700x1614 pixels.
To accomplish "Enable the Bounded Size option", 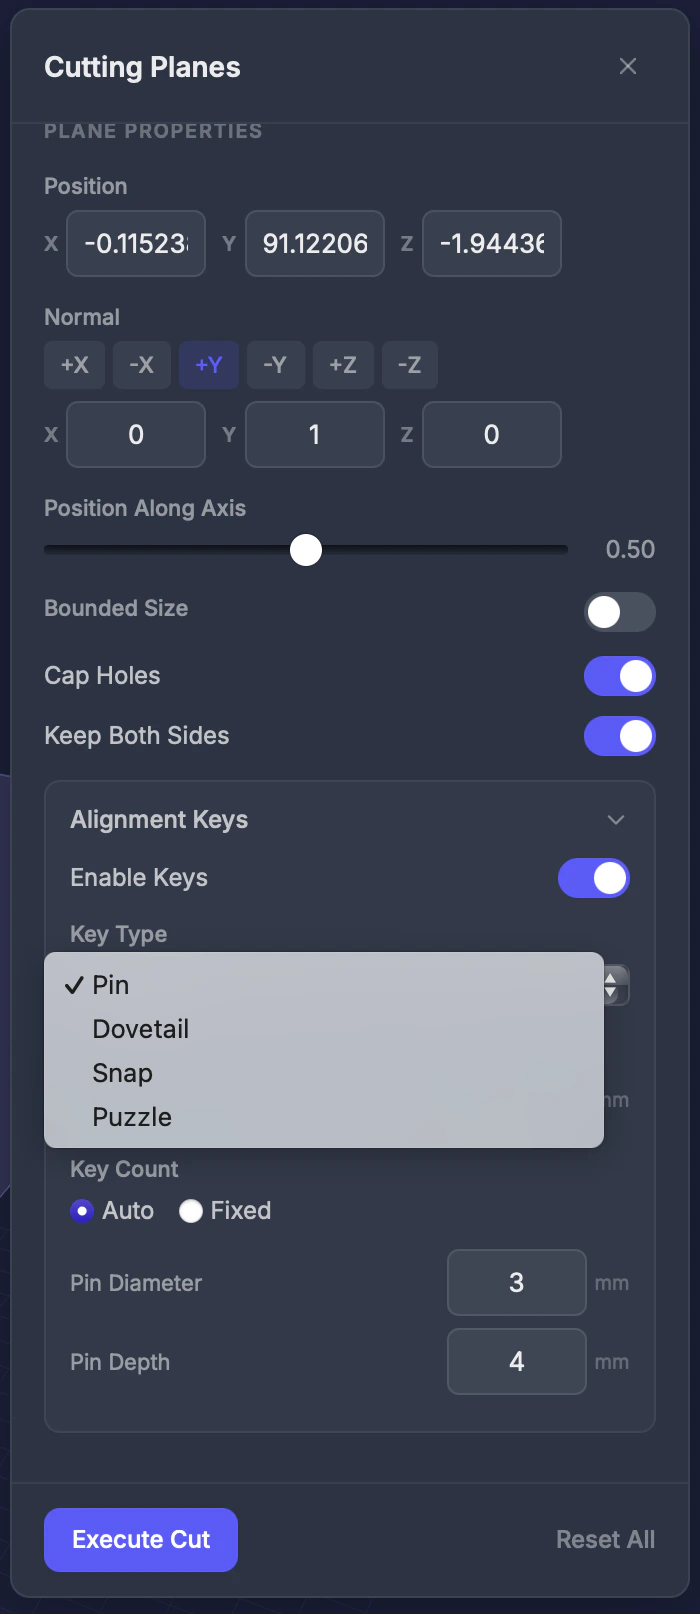I will tap(619, 612).
